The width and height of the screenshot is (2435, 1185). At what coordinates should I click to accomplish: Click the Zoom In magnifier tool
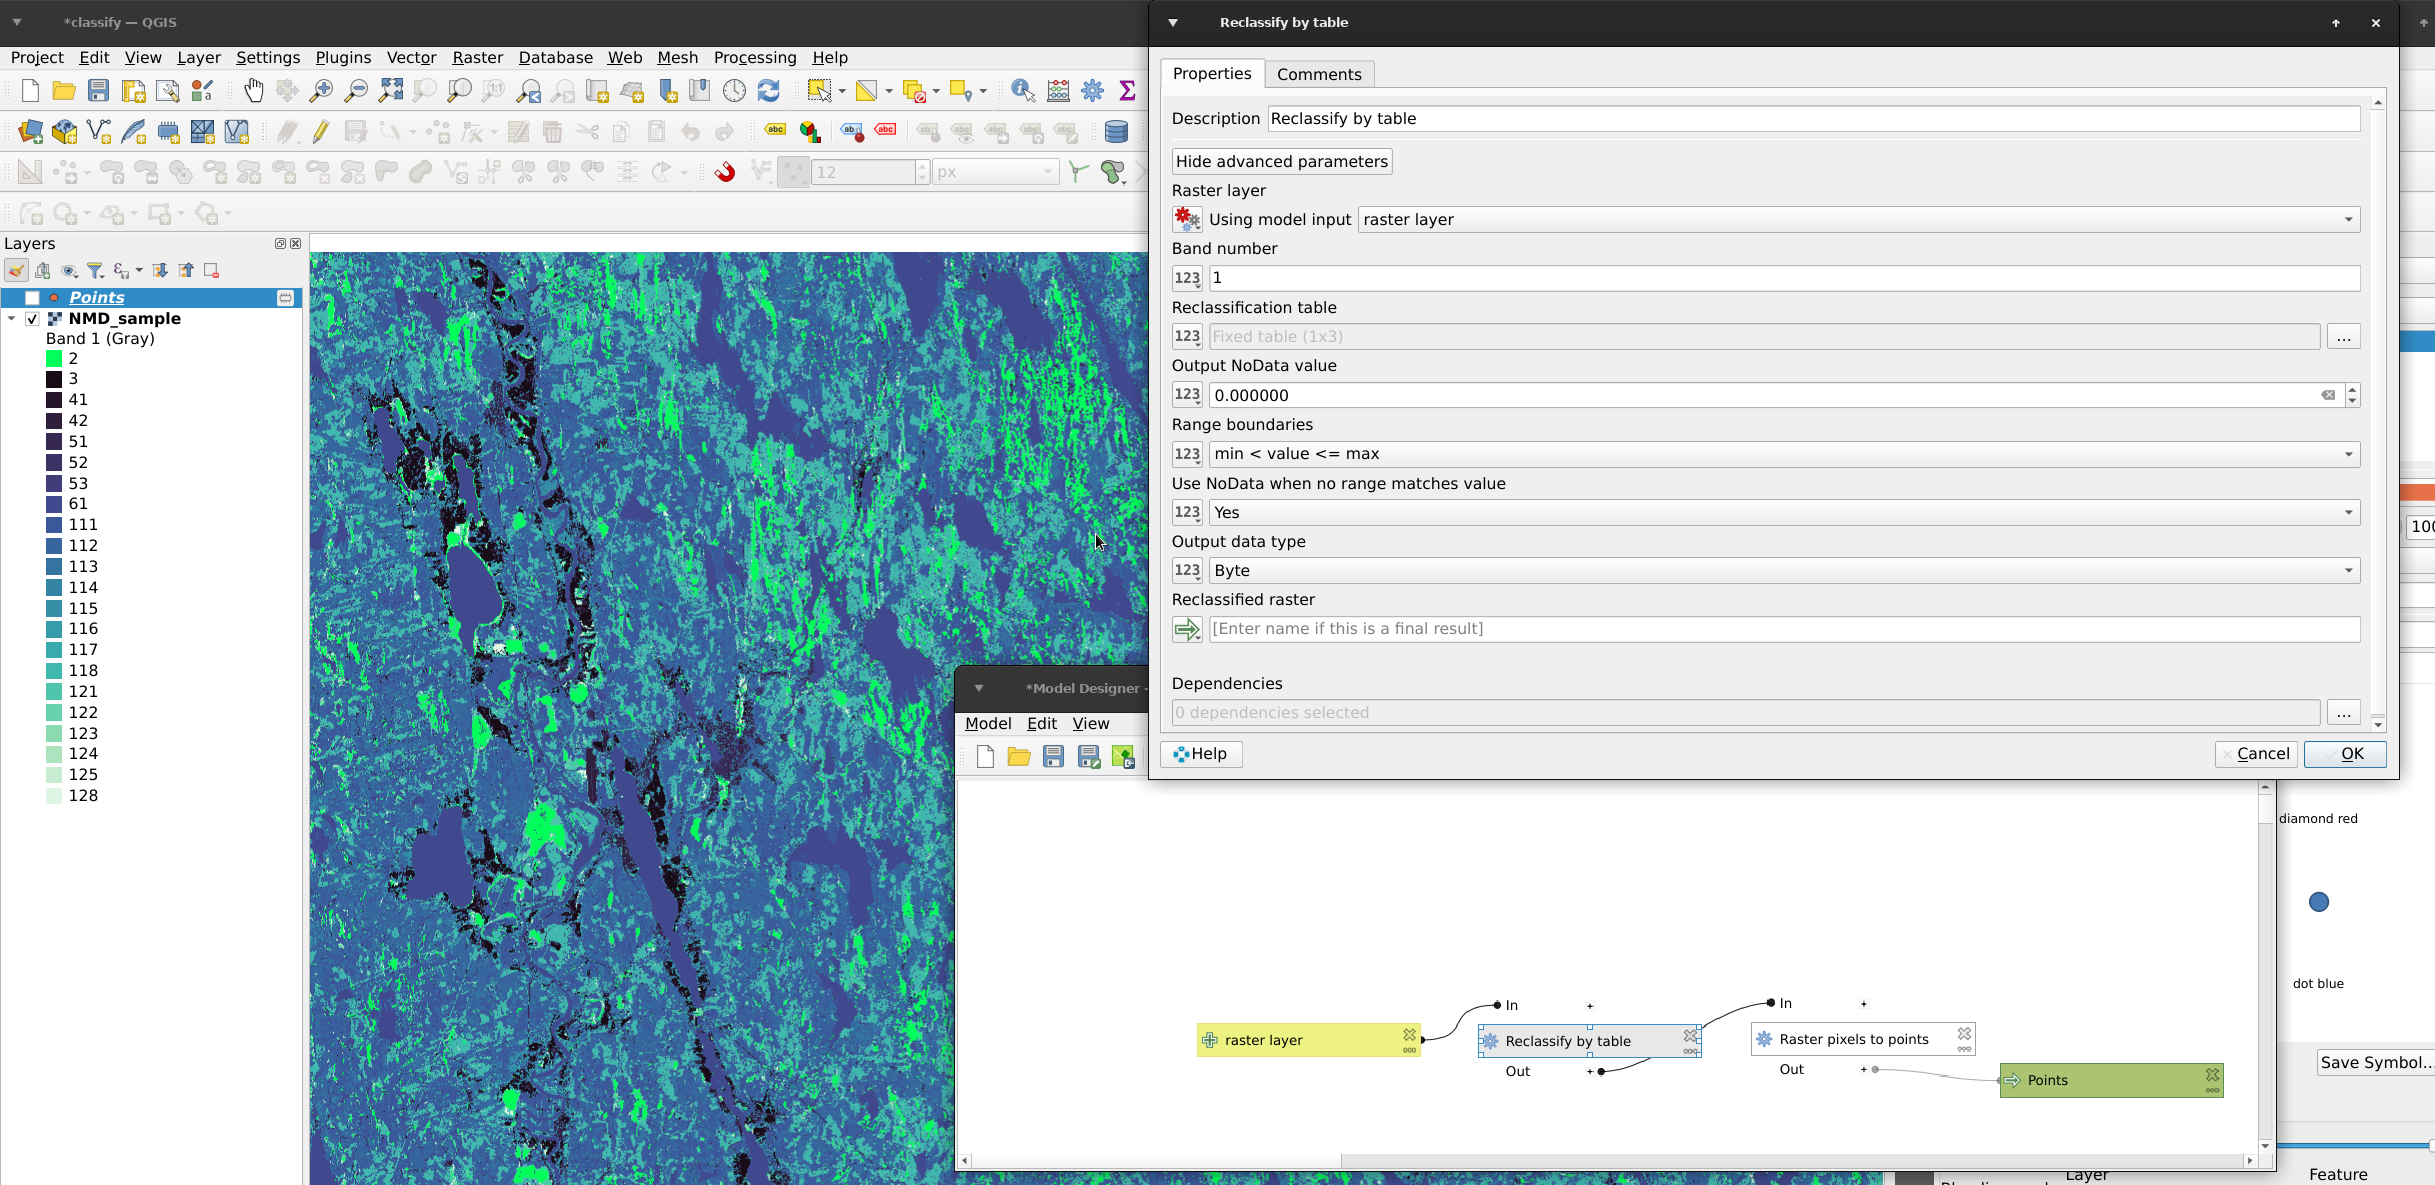coord(320,91)
